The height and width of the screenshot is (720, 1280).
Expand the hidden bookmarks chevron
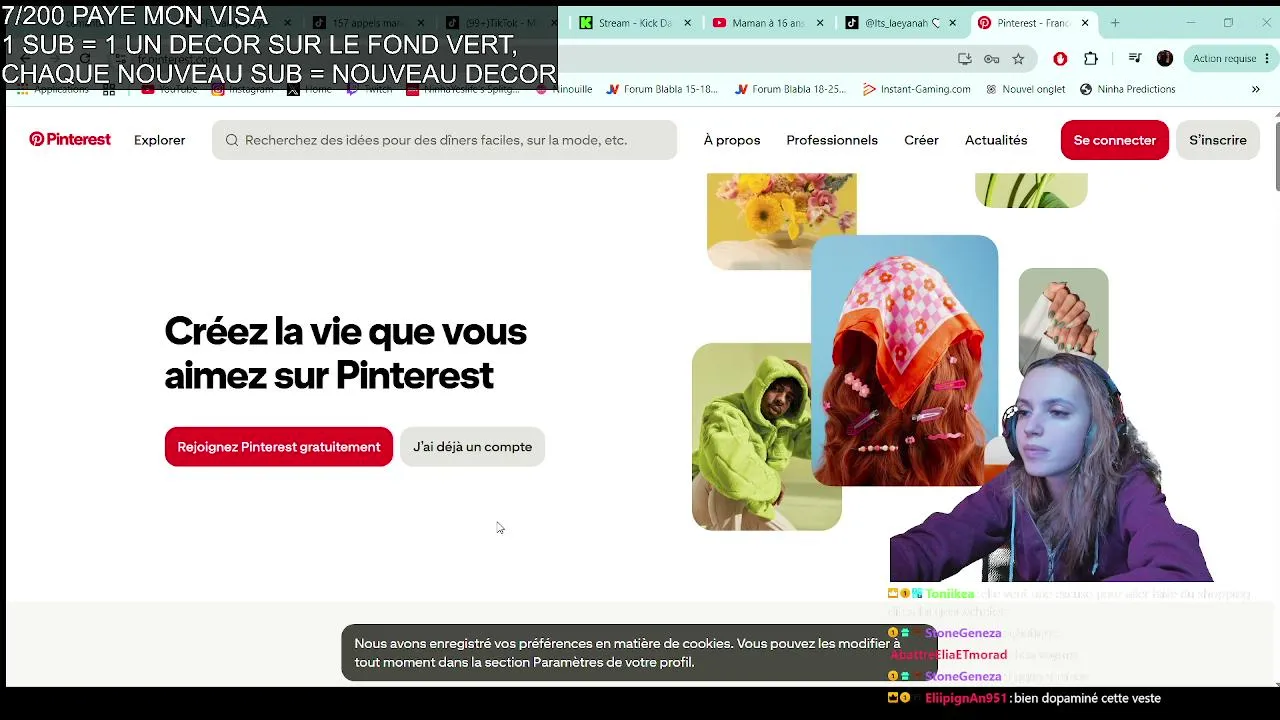(1256, 89)
